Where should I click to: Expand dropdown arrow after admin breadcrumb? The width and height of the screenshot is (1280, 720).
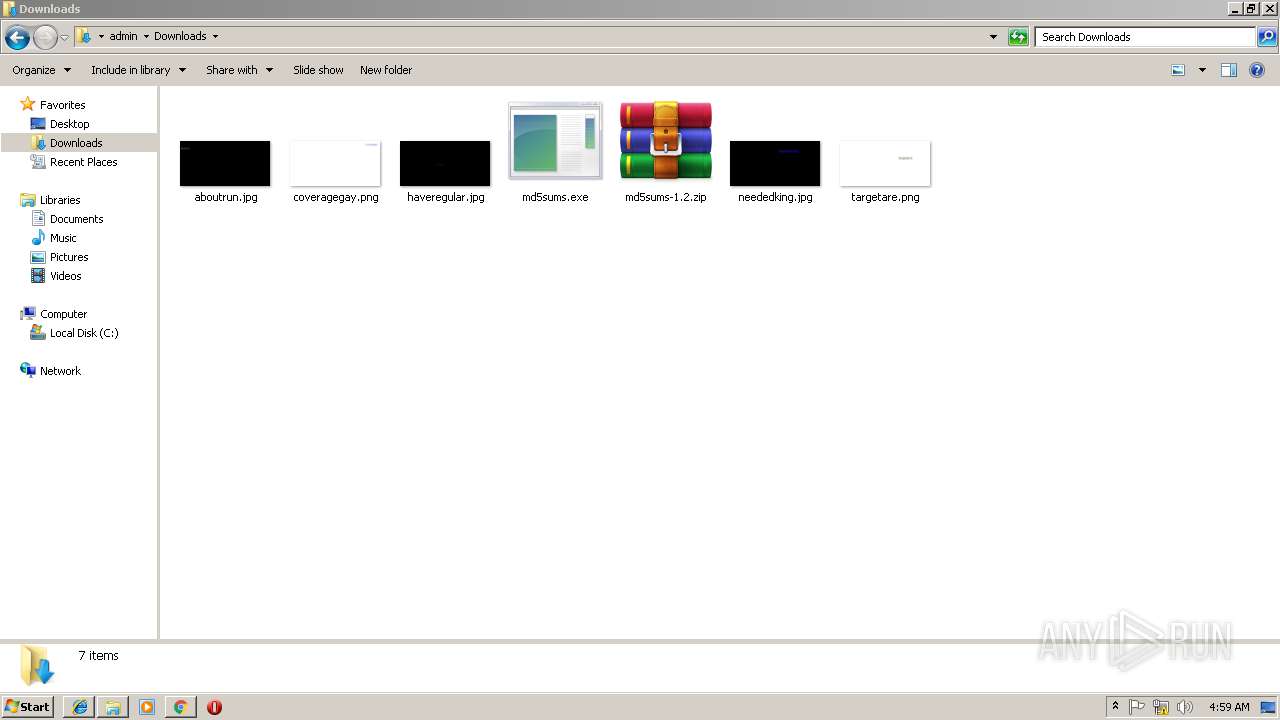click(146, 36)
